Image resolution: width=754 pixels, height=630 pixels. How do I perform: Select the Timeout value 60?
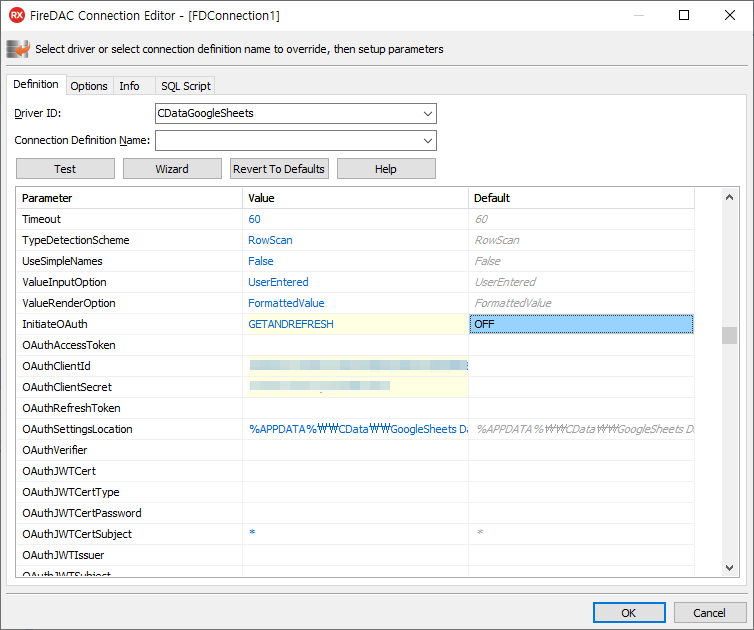coord(254,219)
